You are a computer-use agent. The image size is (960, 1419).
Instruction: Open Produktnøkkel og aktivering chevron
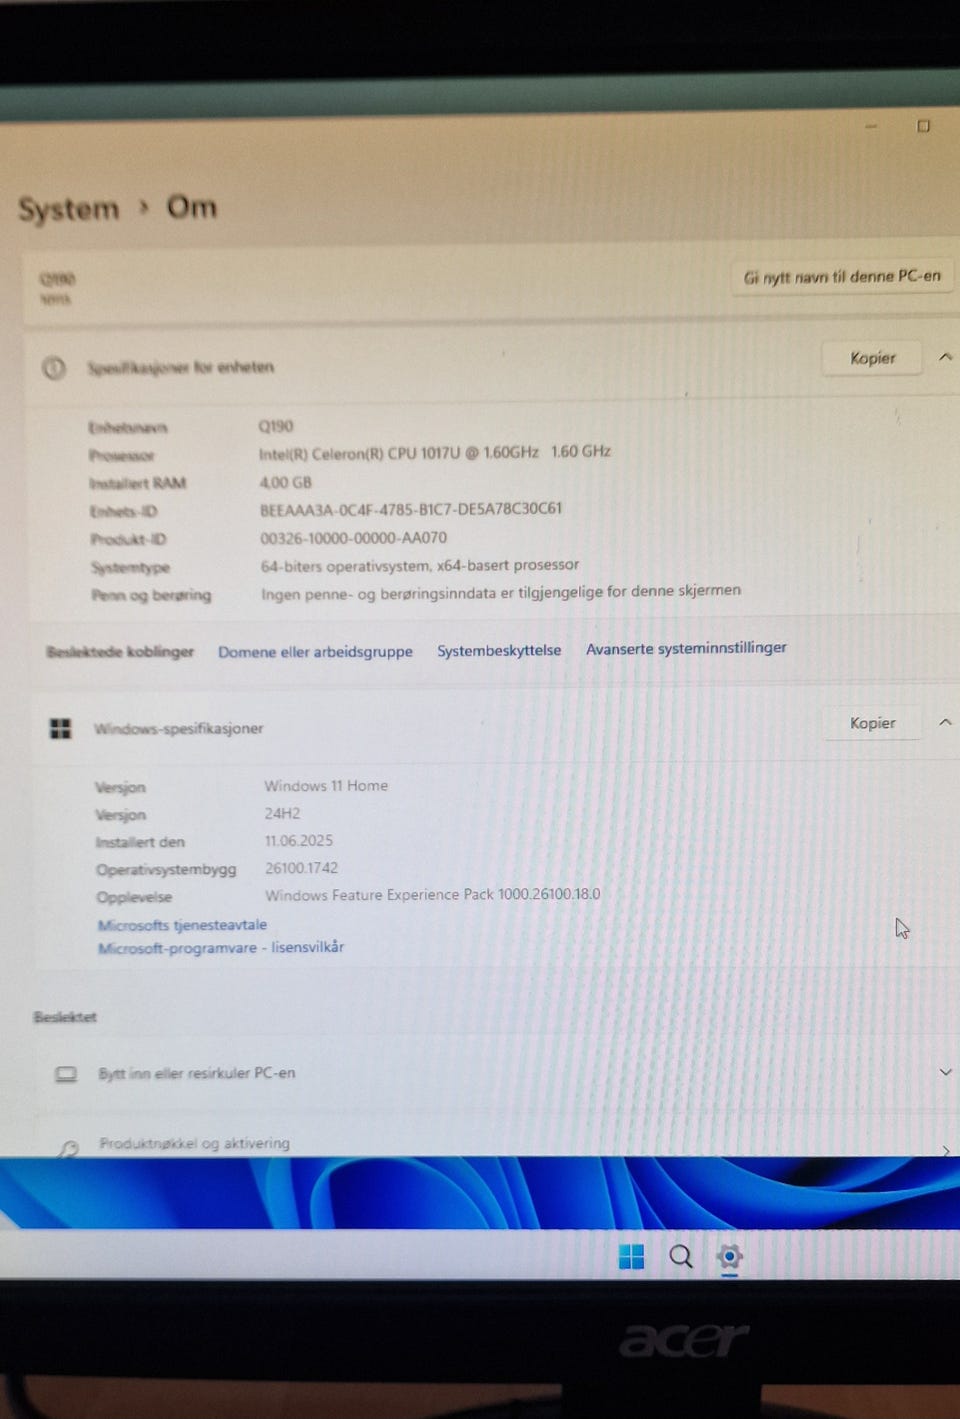pos(946,1150)
